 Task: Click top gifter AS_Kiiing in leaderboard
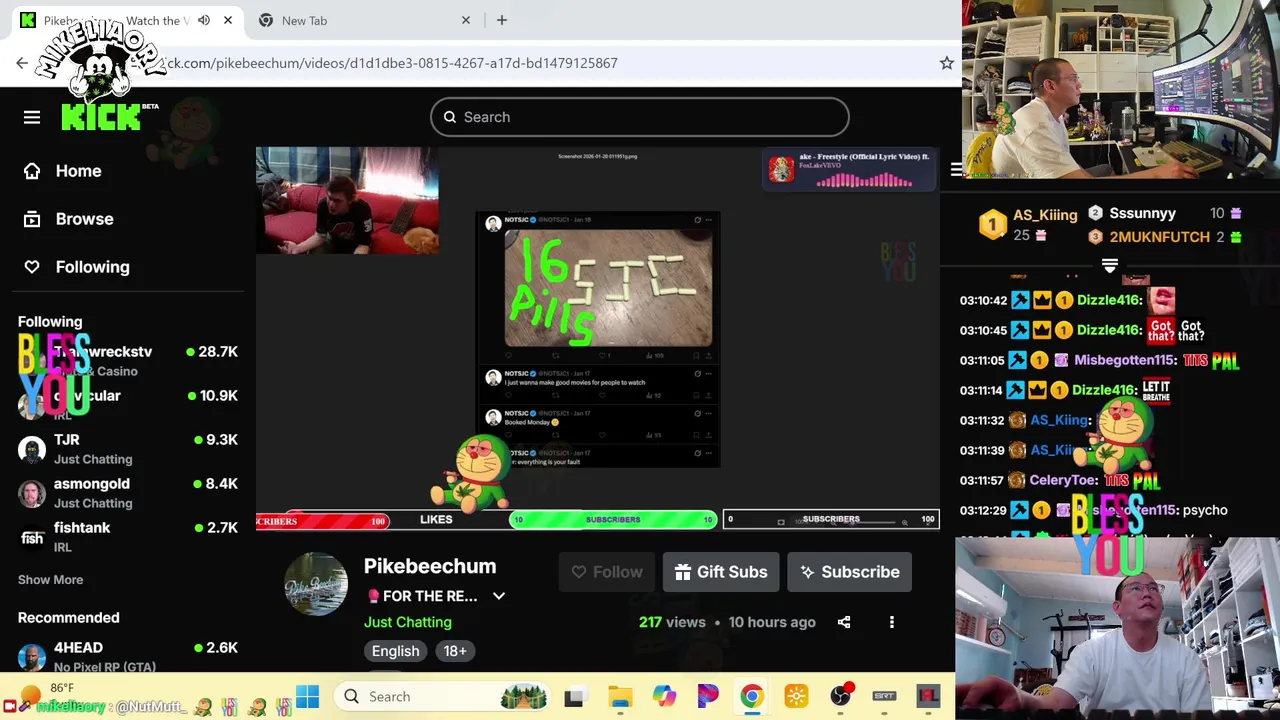coord(1044,215)
